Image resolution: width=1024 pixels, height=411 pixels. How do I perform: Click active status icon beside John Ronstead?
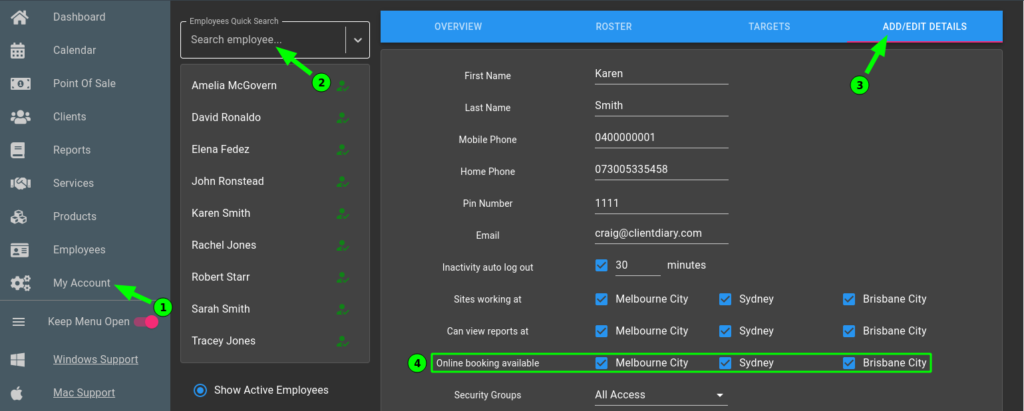[x=342, y=181]
